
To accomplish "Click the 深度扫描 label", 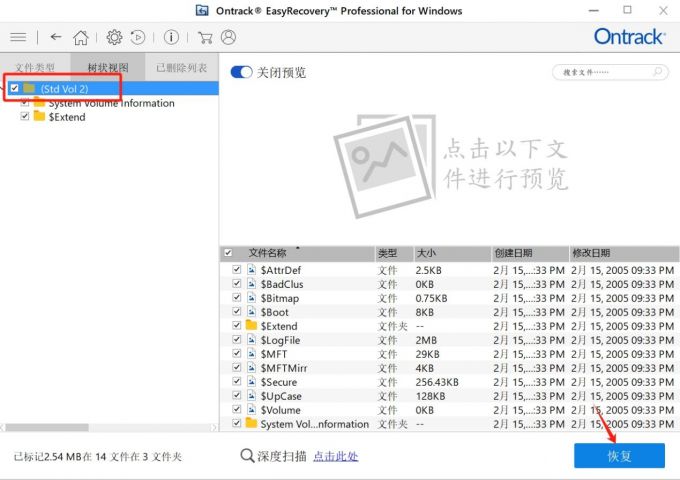I will (x=281, y=456).
